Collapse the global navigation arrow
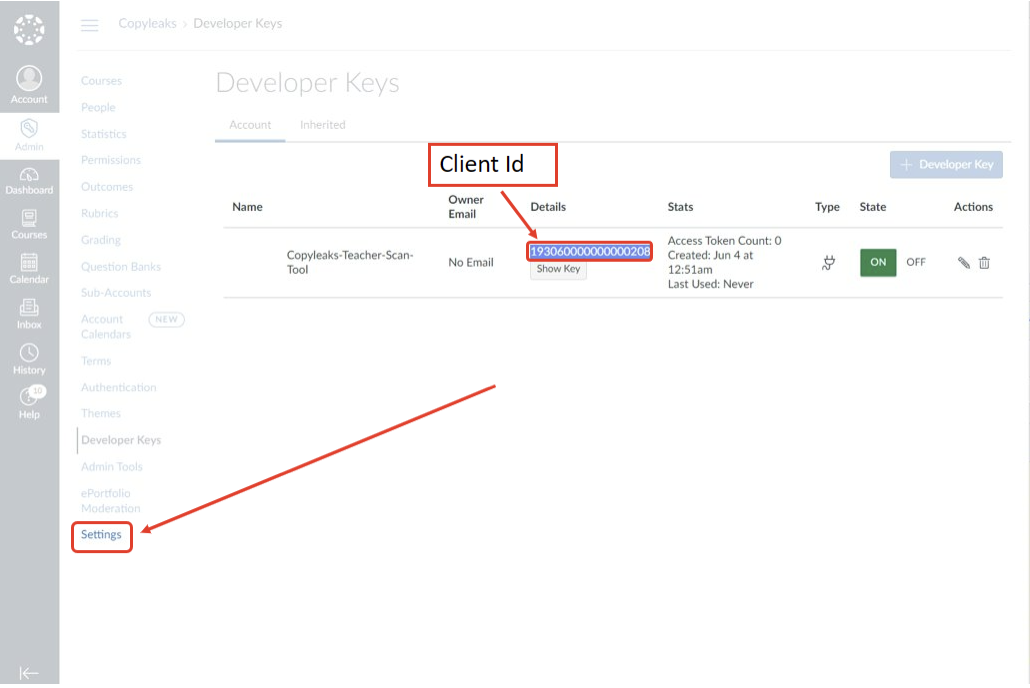The width and height of the screenshot is (1030, 688). tap(29, 673)
